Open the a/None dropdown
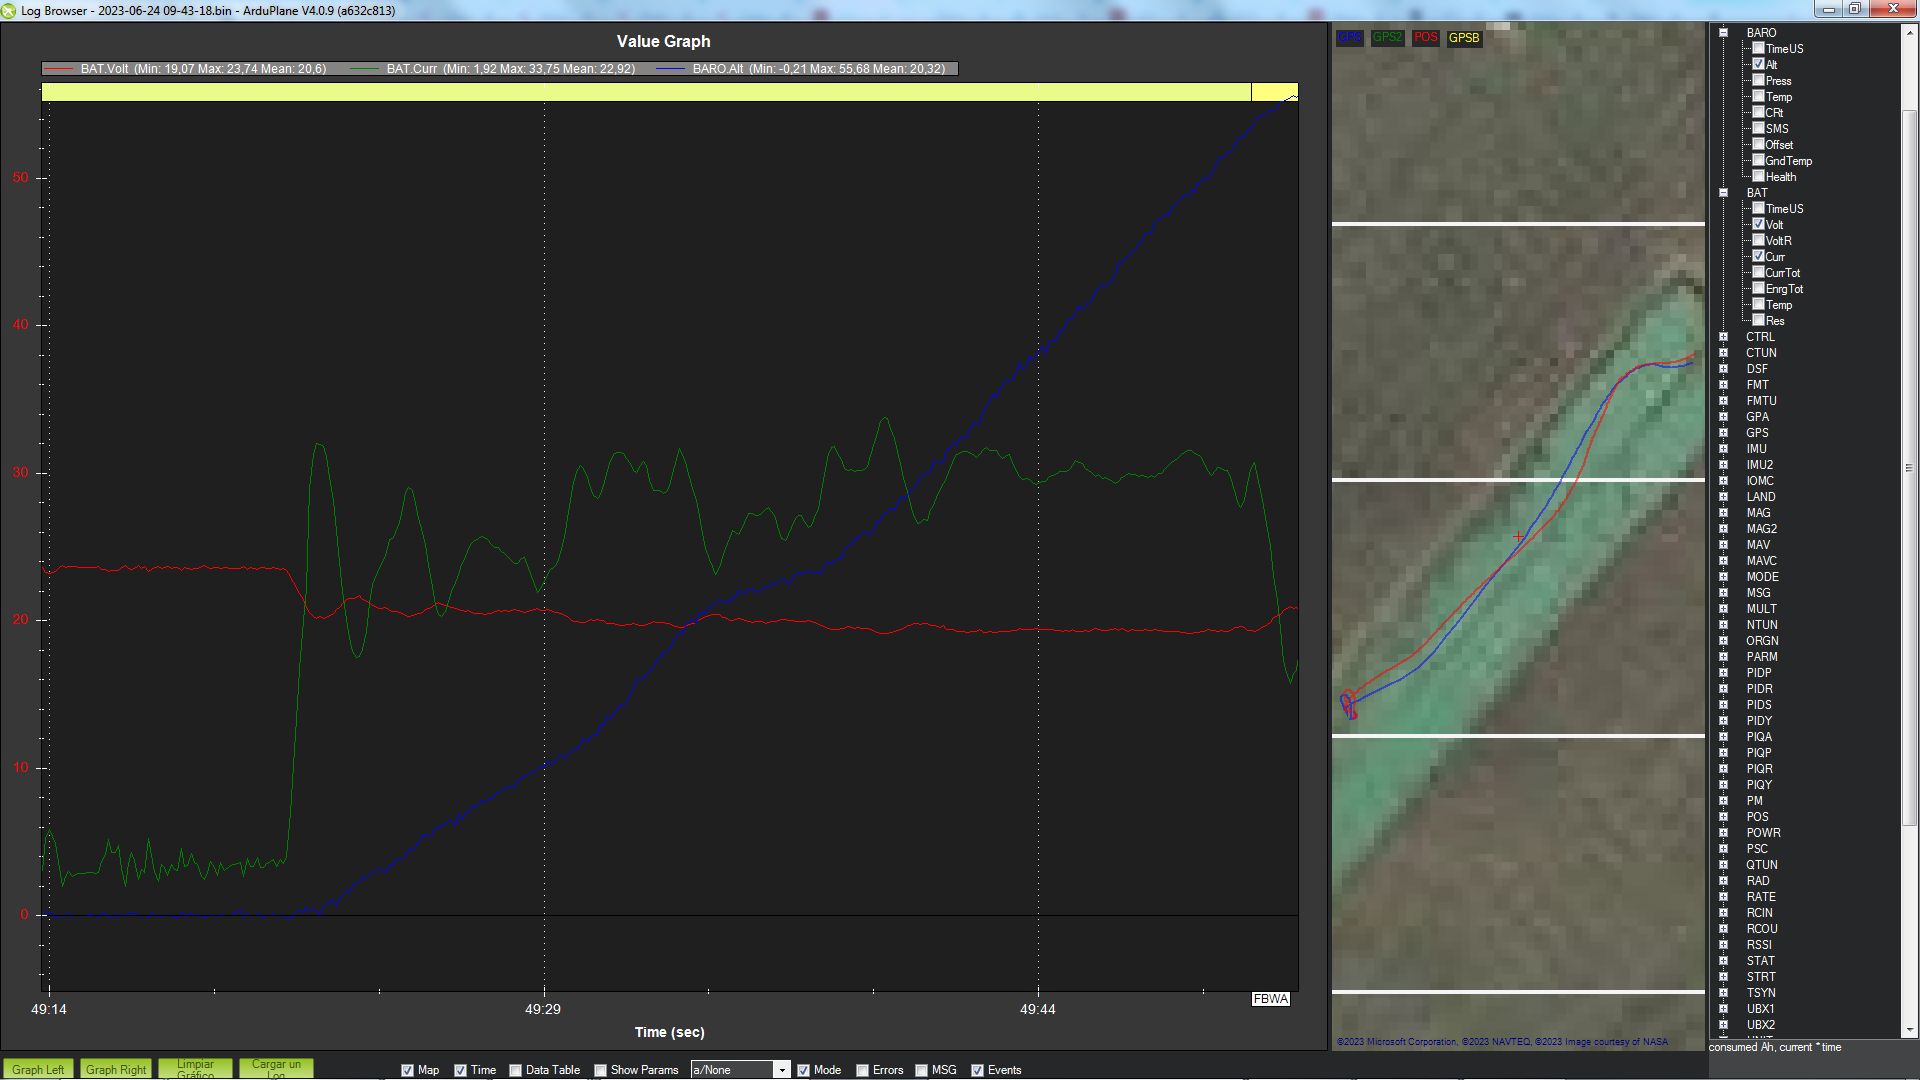 tap(781, 1070)
